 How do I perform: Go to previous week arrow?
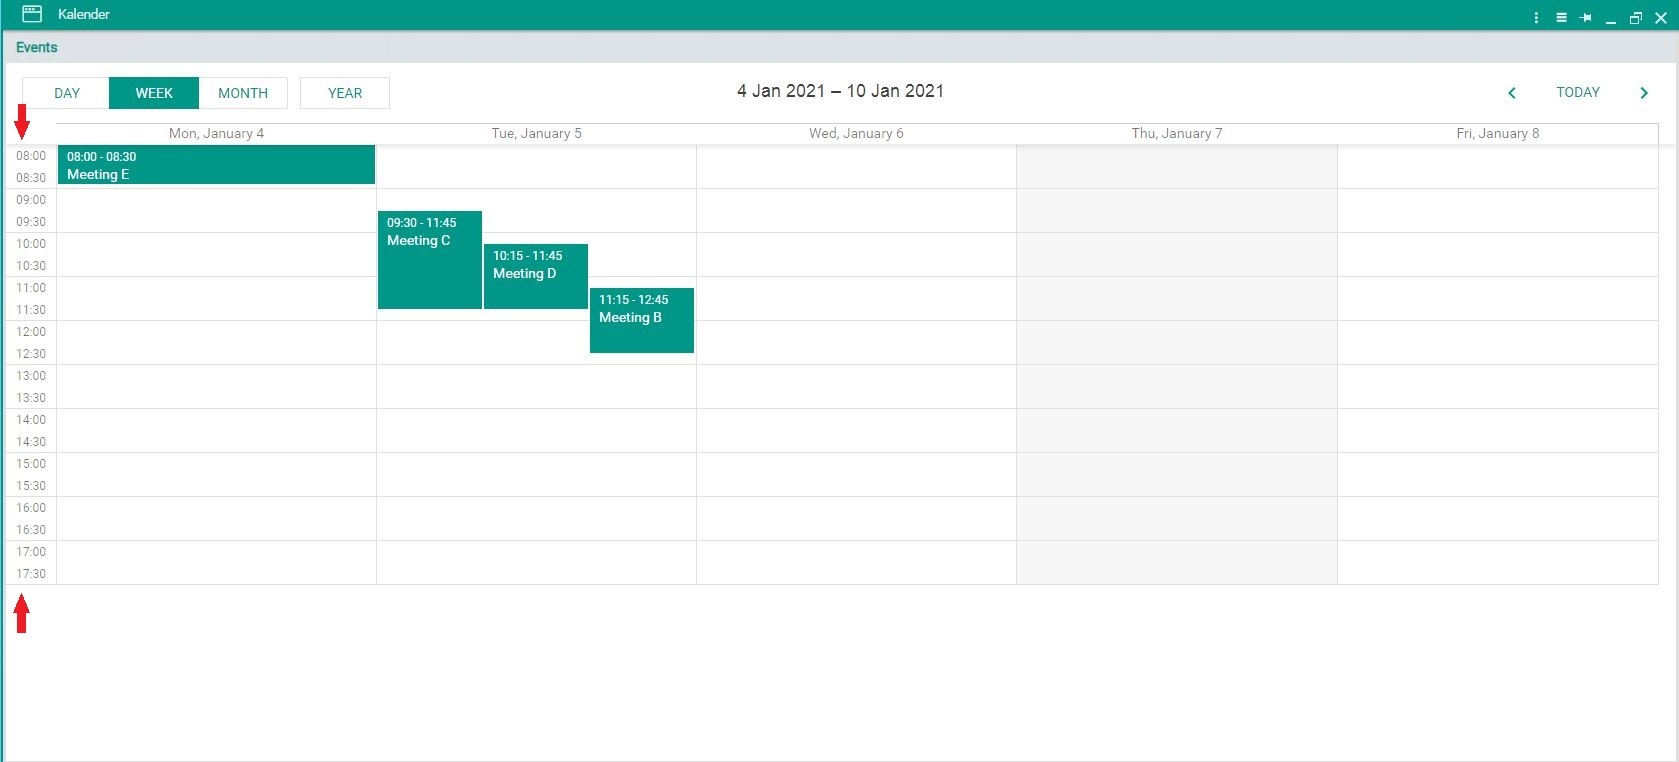click(x=1512, y=92)
